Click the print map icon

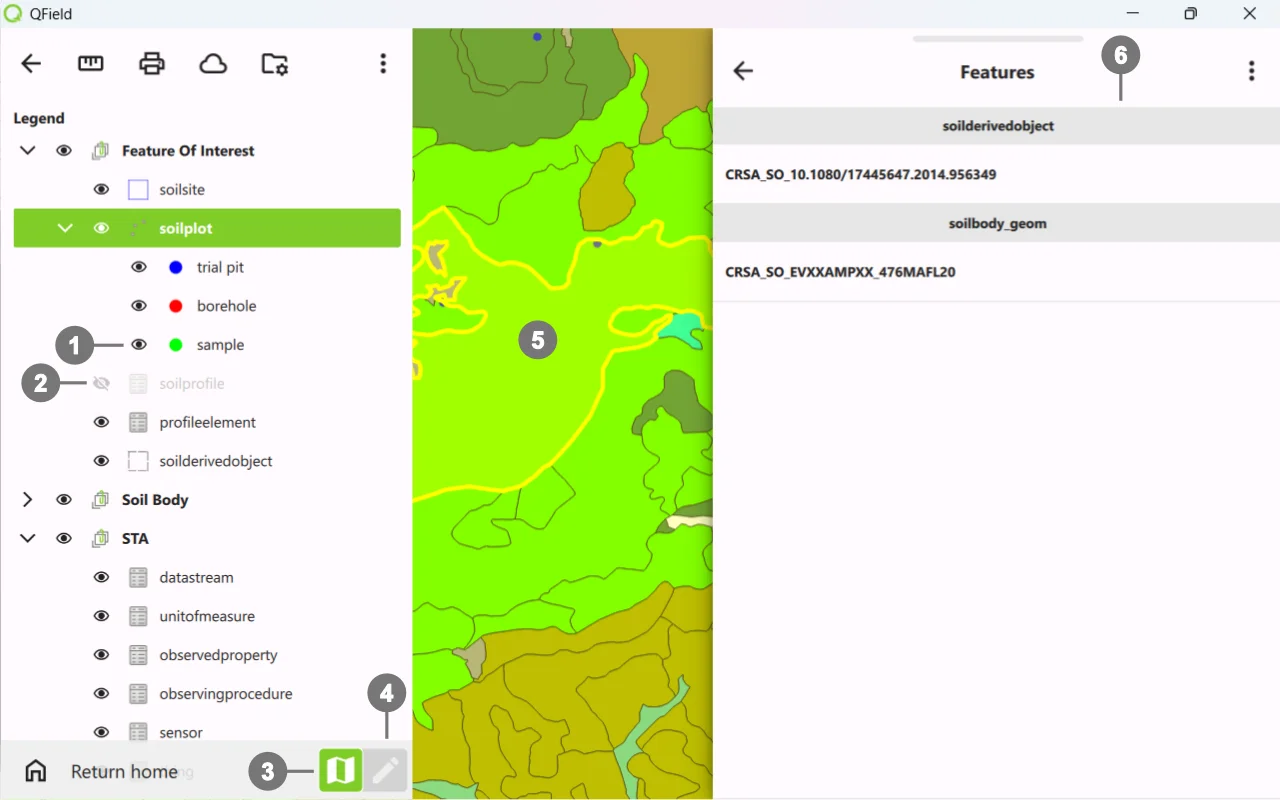pos(152,64)
